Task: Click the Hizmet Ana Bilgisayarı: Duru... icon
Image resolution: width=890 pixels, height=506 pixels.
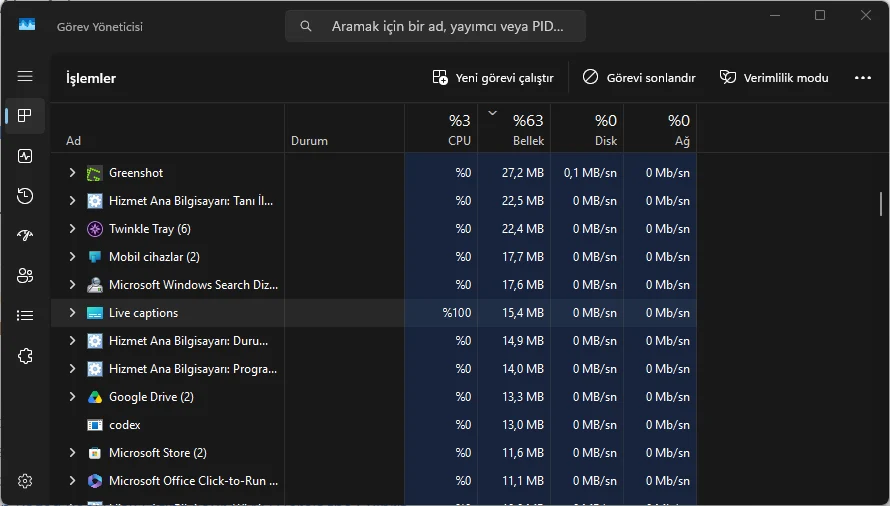Action: pyautogui.click(x=95, y=341)
